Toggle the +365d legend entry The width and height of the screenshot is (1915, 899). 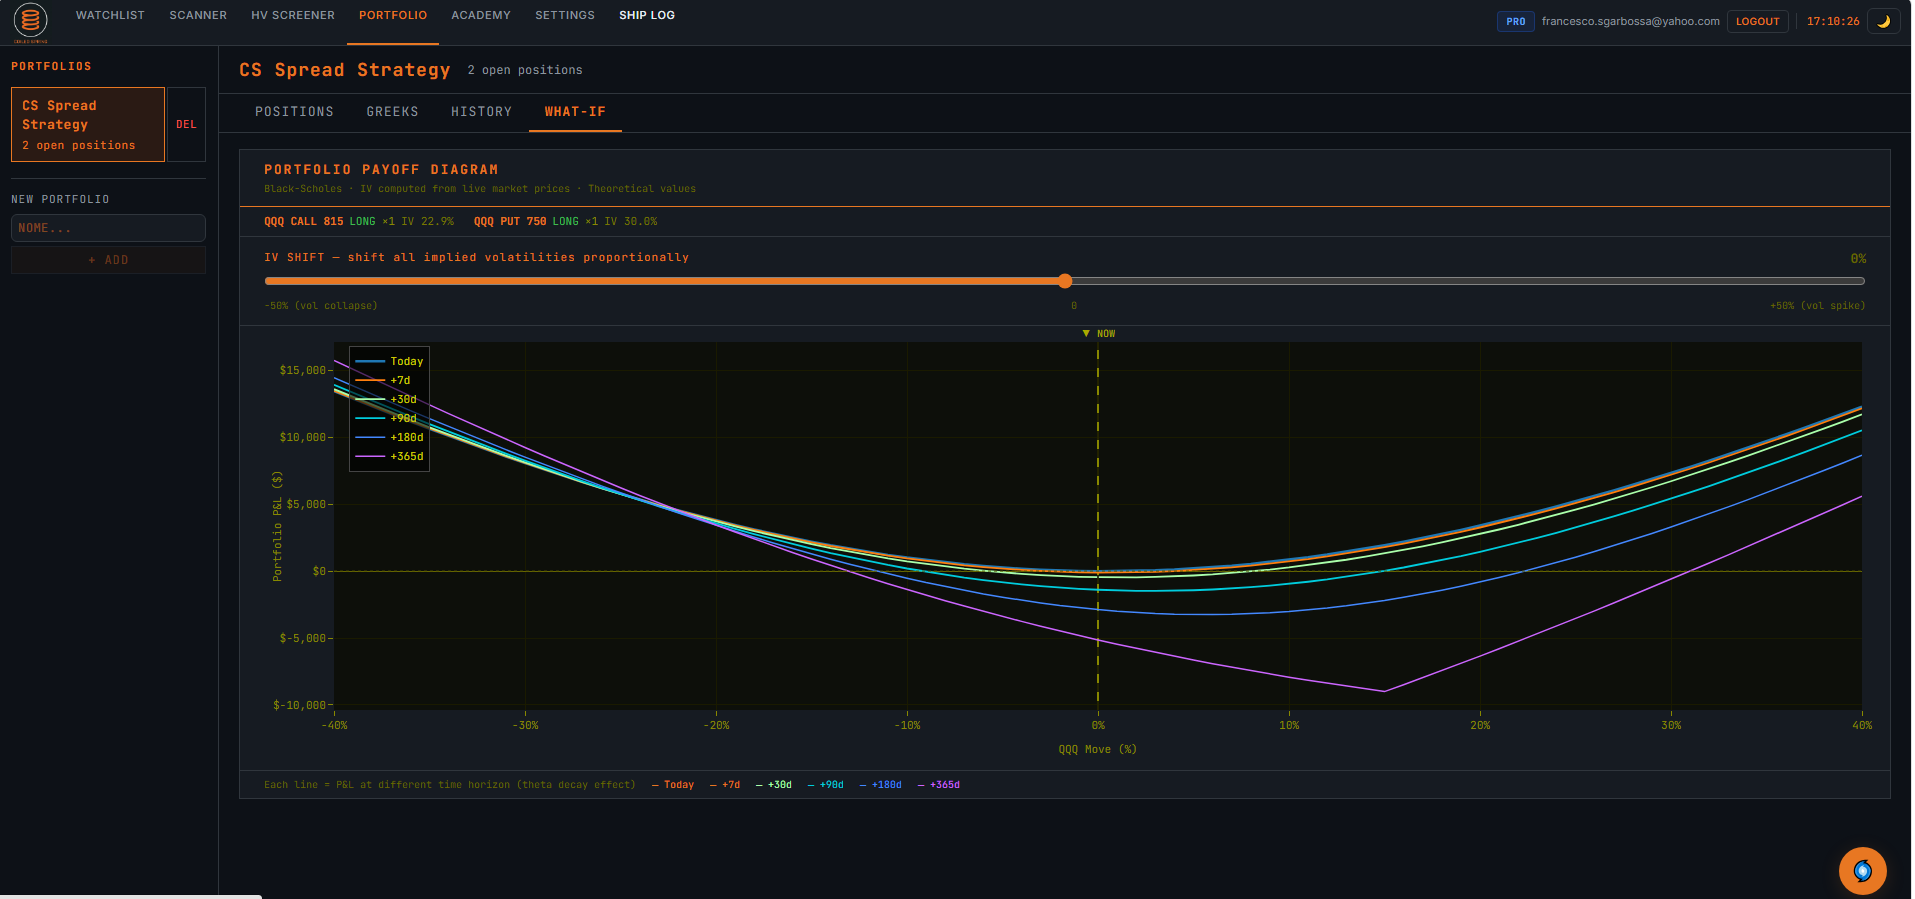389,456
